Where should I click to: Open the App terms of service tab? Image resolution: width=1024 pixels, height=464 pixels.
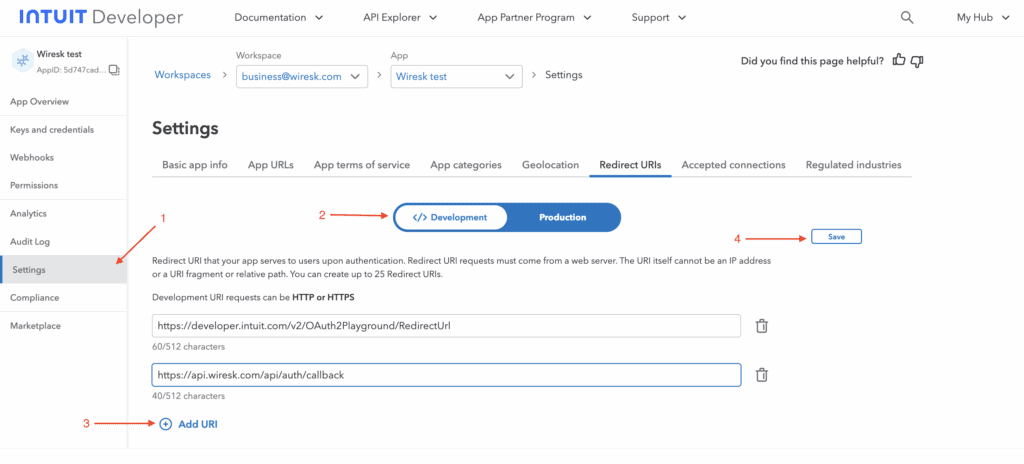362,165
